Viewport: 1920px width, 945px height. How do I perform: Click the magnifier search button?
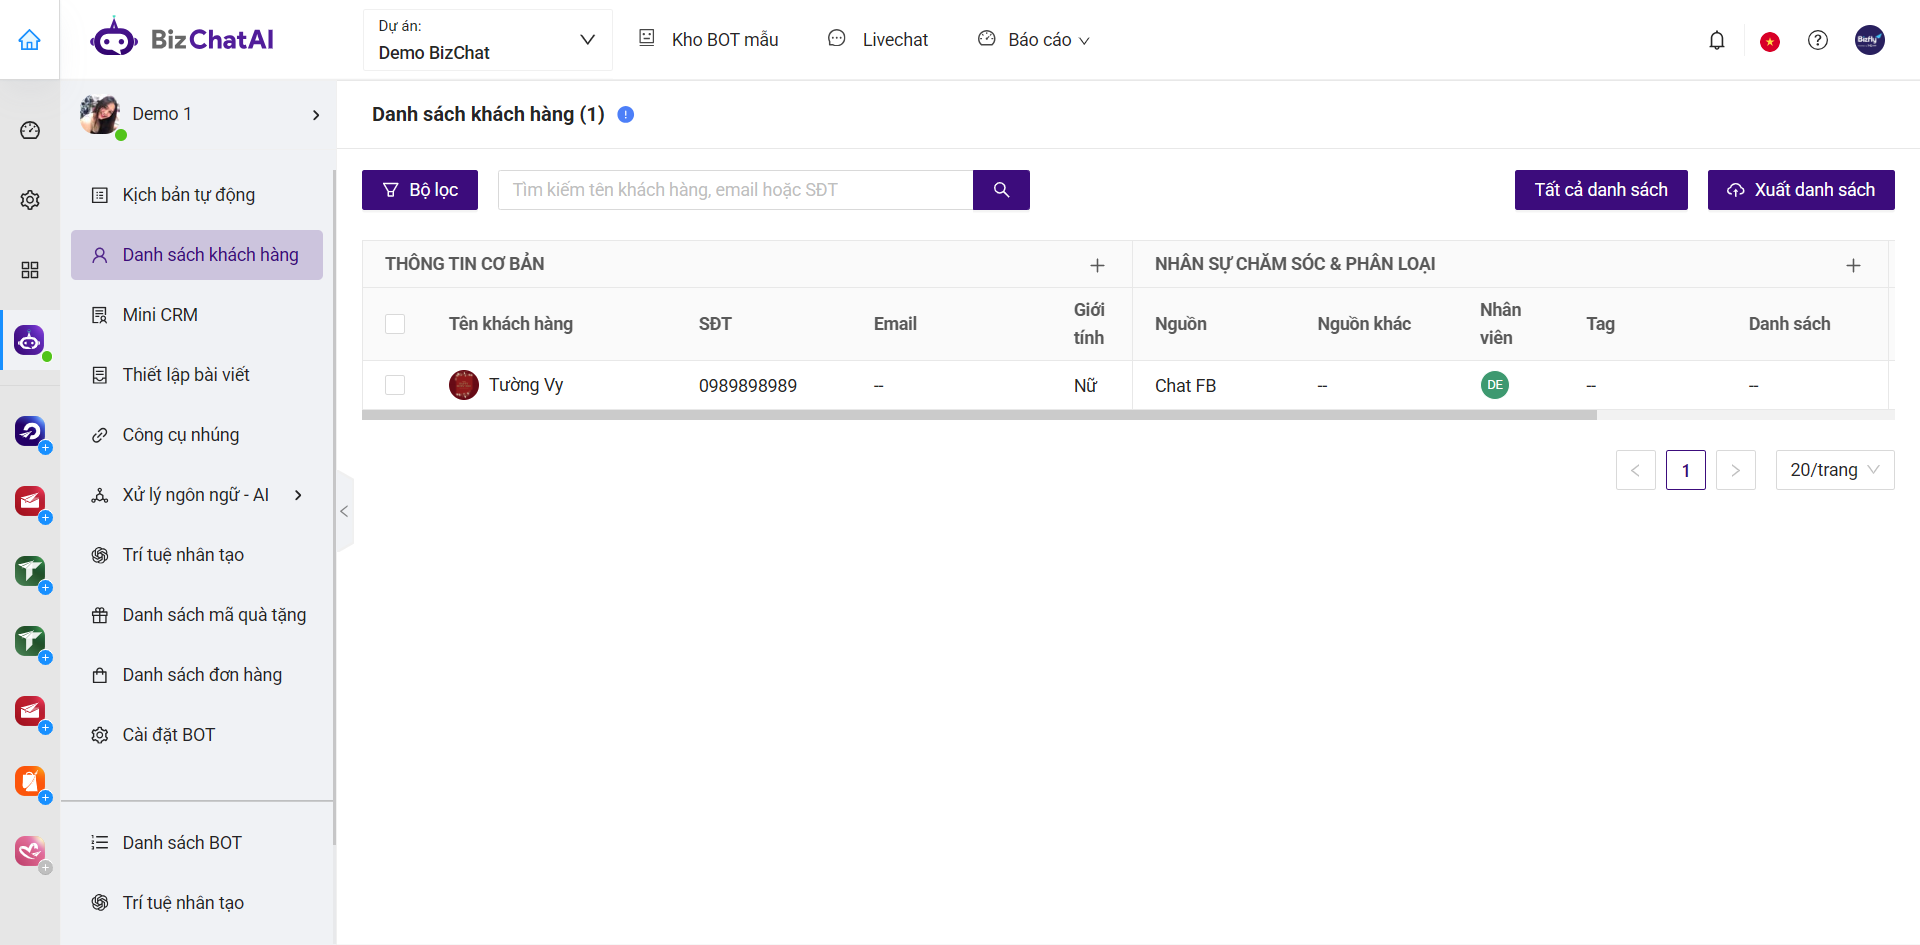[x=1001, y=190]
